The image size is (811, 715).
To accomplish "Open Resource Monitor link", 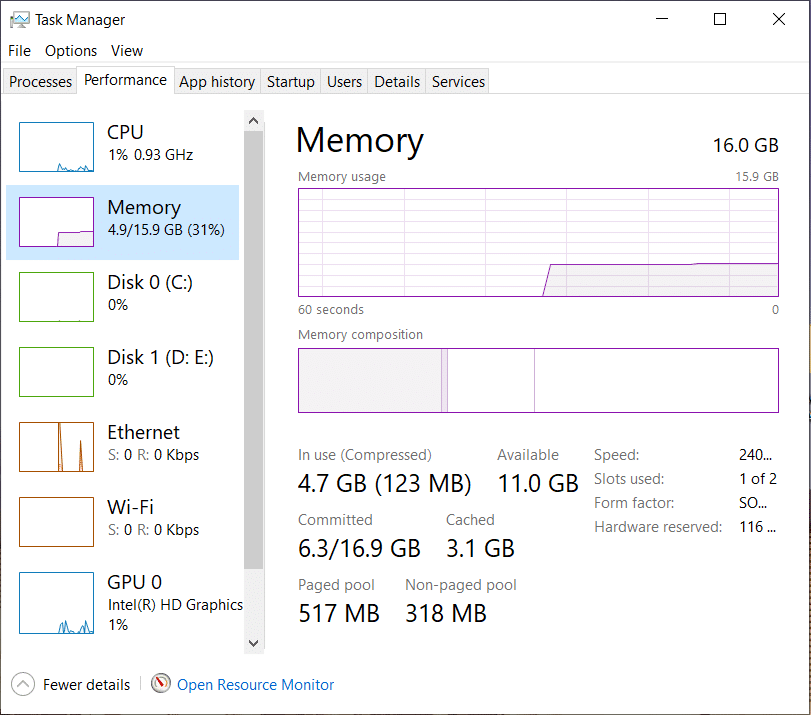I will [x=255, y=685].
